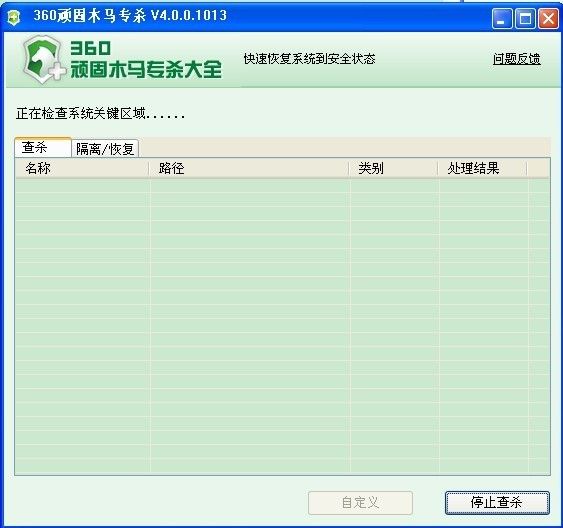Open the 问题反馈 feedback link

click(517, 59)
